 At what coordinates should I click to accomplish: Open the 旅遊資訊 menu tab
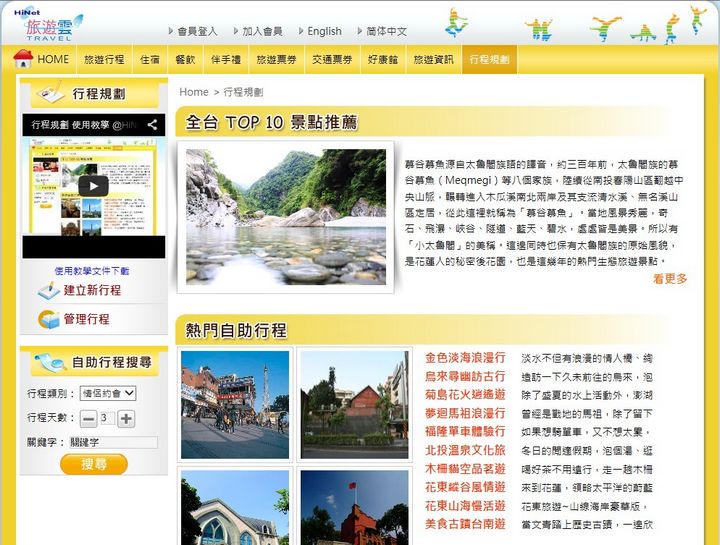[433, 59]
